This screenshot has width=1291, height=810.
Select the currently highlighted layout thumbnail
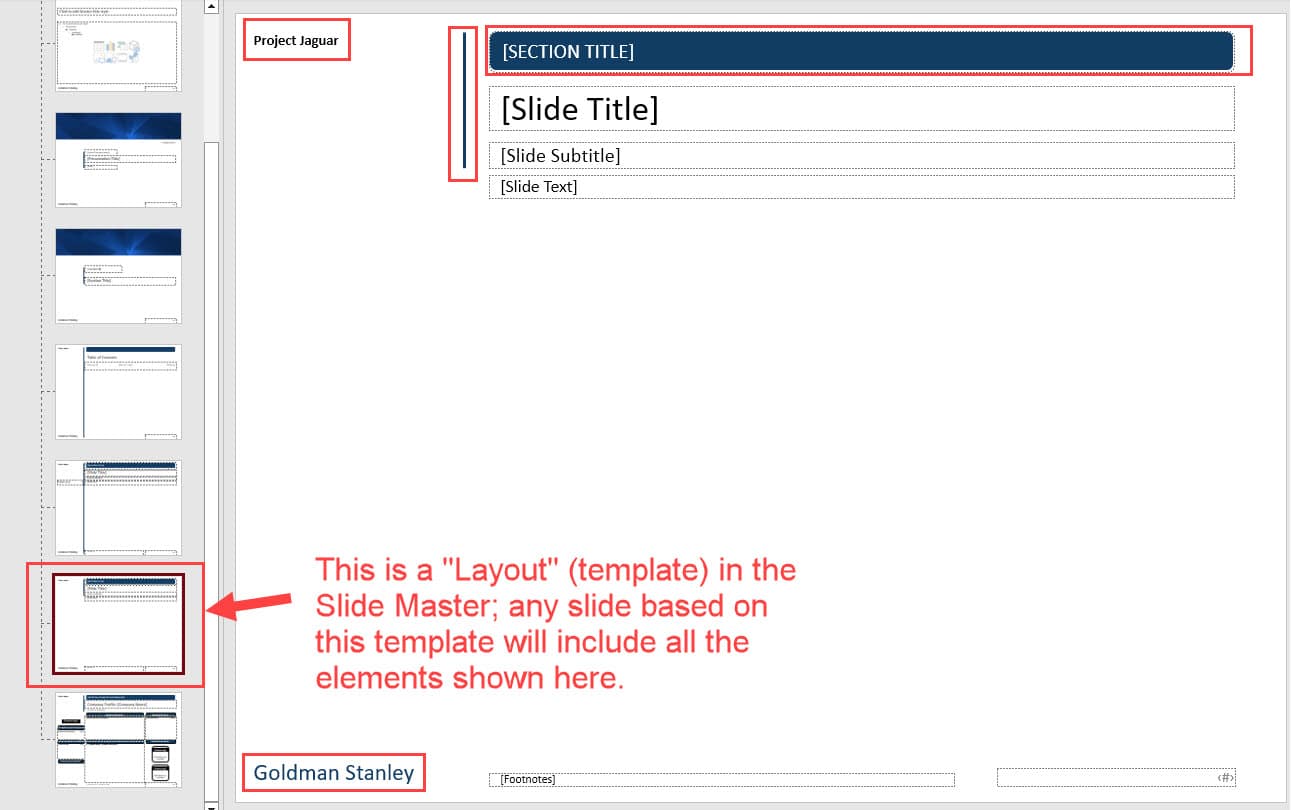click(117, 622)
